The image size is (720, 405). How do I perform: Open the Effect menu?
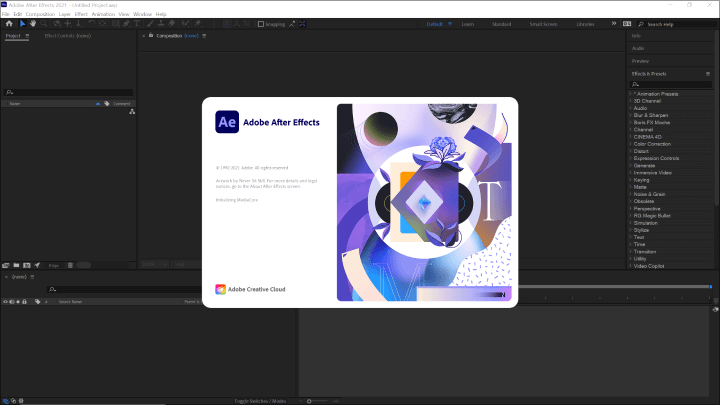pyautogui.click(x=81, y=14)
